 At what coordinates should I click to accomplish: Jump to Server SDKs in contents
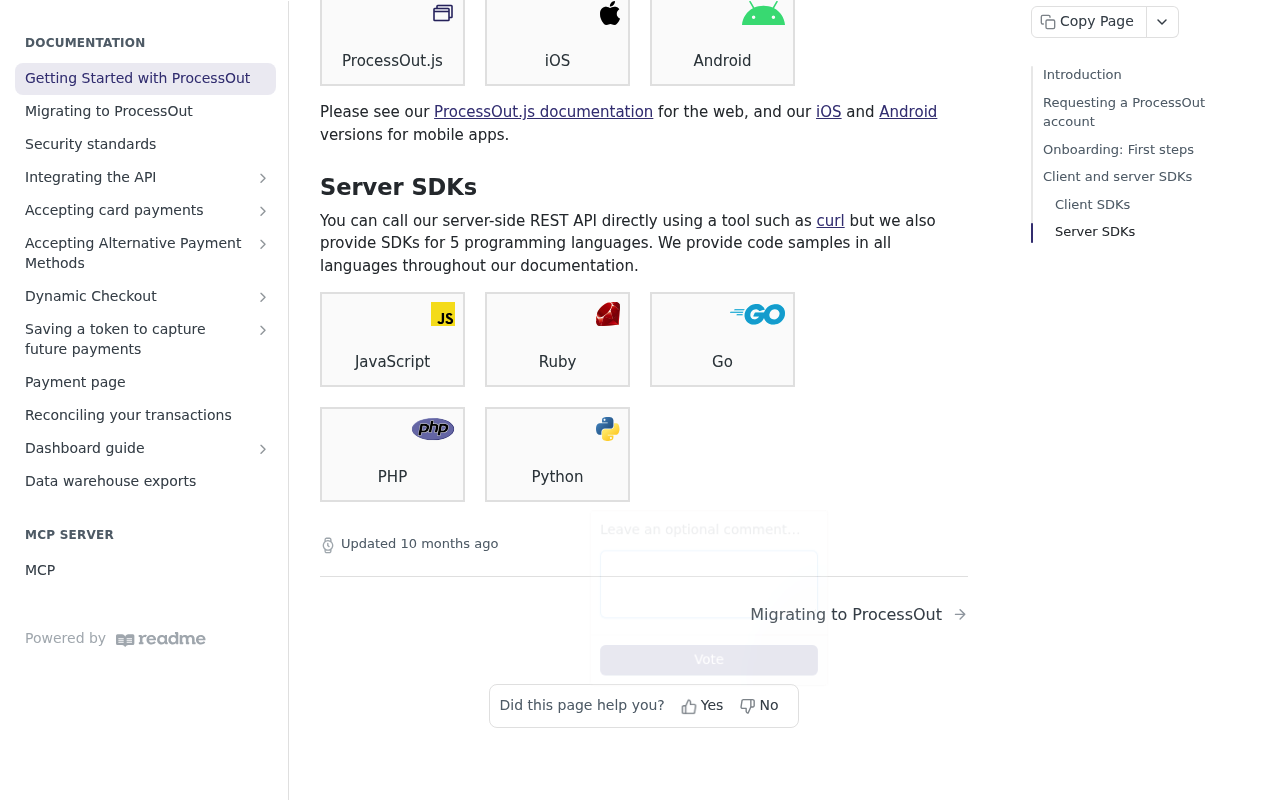(x=1095, y=232)
